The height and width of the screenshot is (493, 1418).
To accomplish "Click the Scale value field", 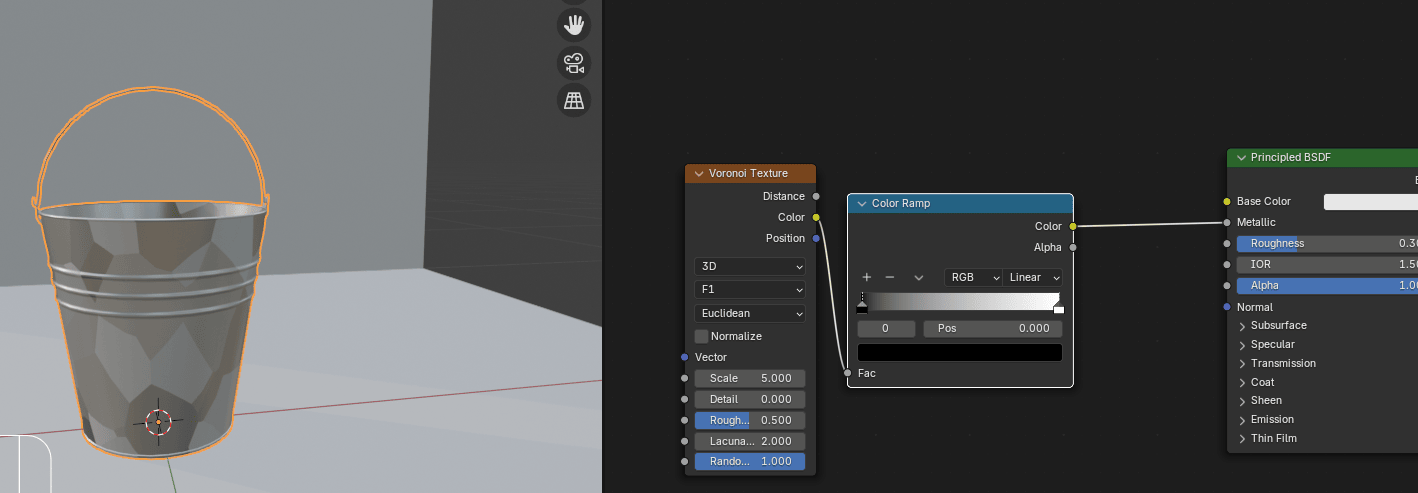I will pyautogui.click(x=749, y=378).
